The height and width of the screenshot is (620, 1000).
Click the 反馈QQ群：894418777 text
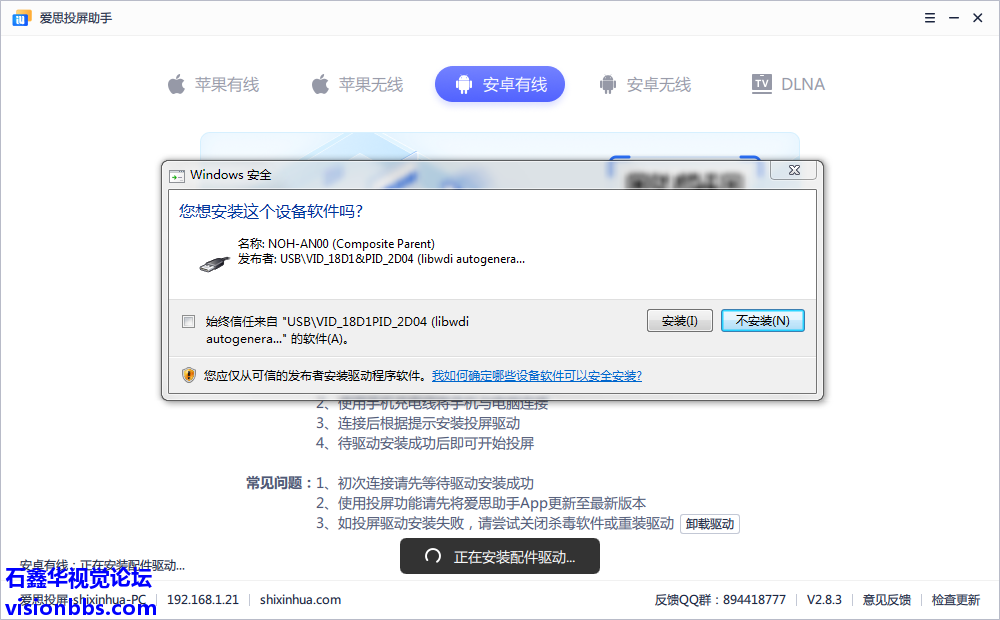click(720, 600)
